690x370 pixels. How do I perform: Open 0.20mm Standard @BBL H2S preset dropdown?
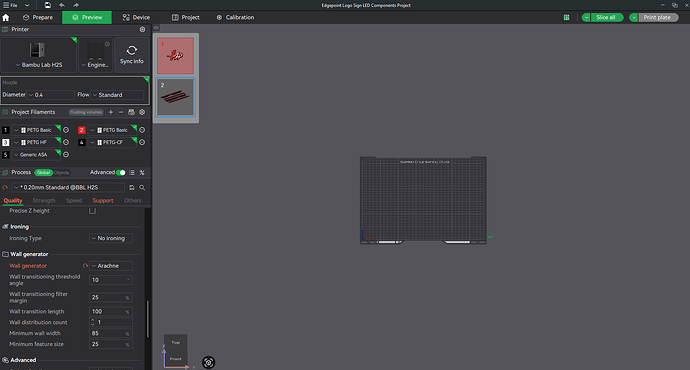[x=68, y=187]
